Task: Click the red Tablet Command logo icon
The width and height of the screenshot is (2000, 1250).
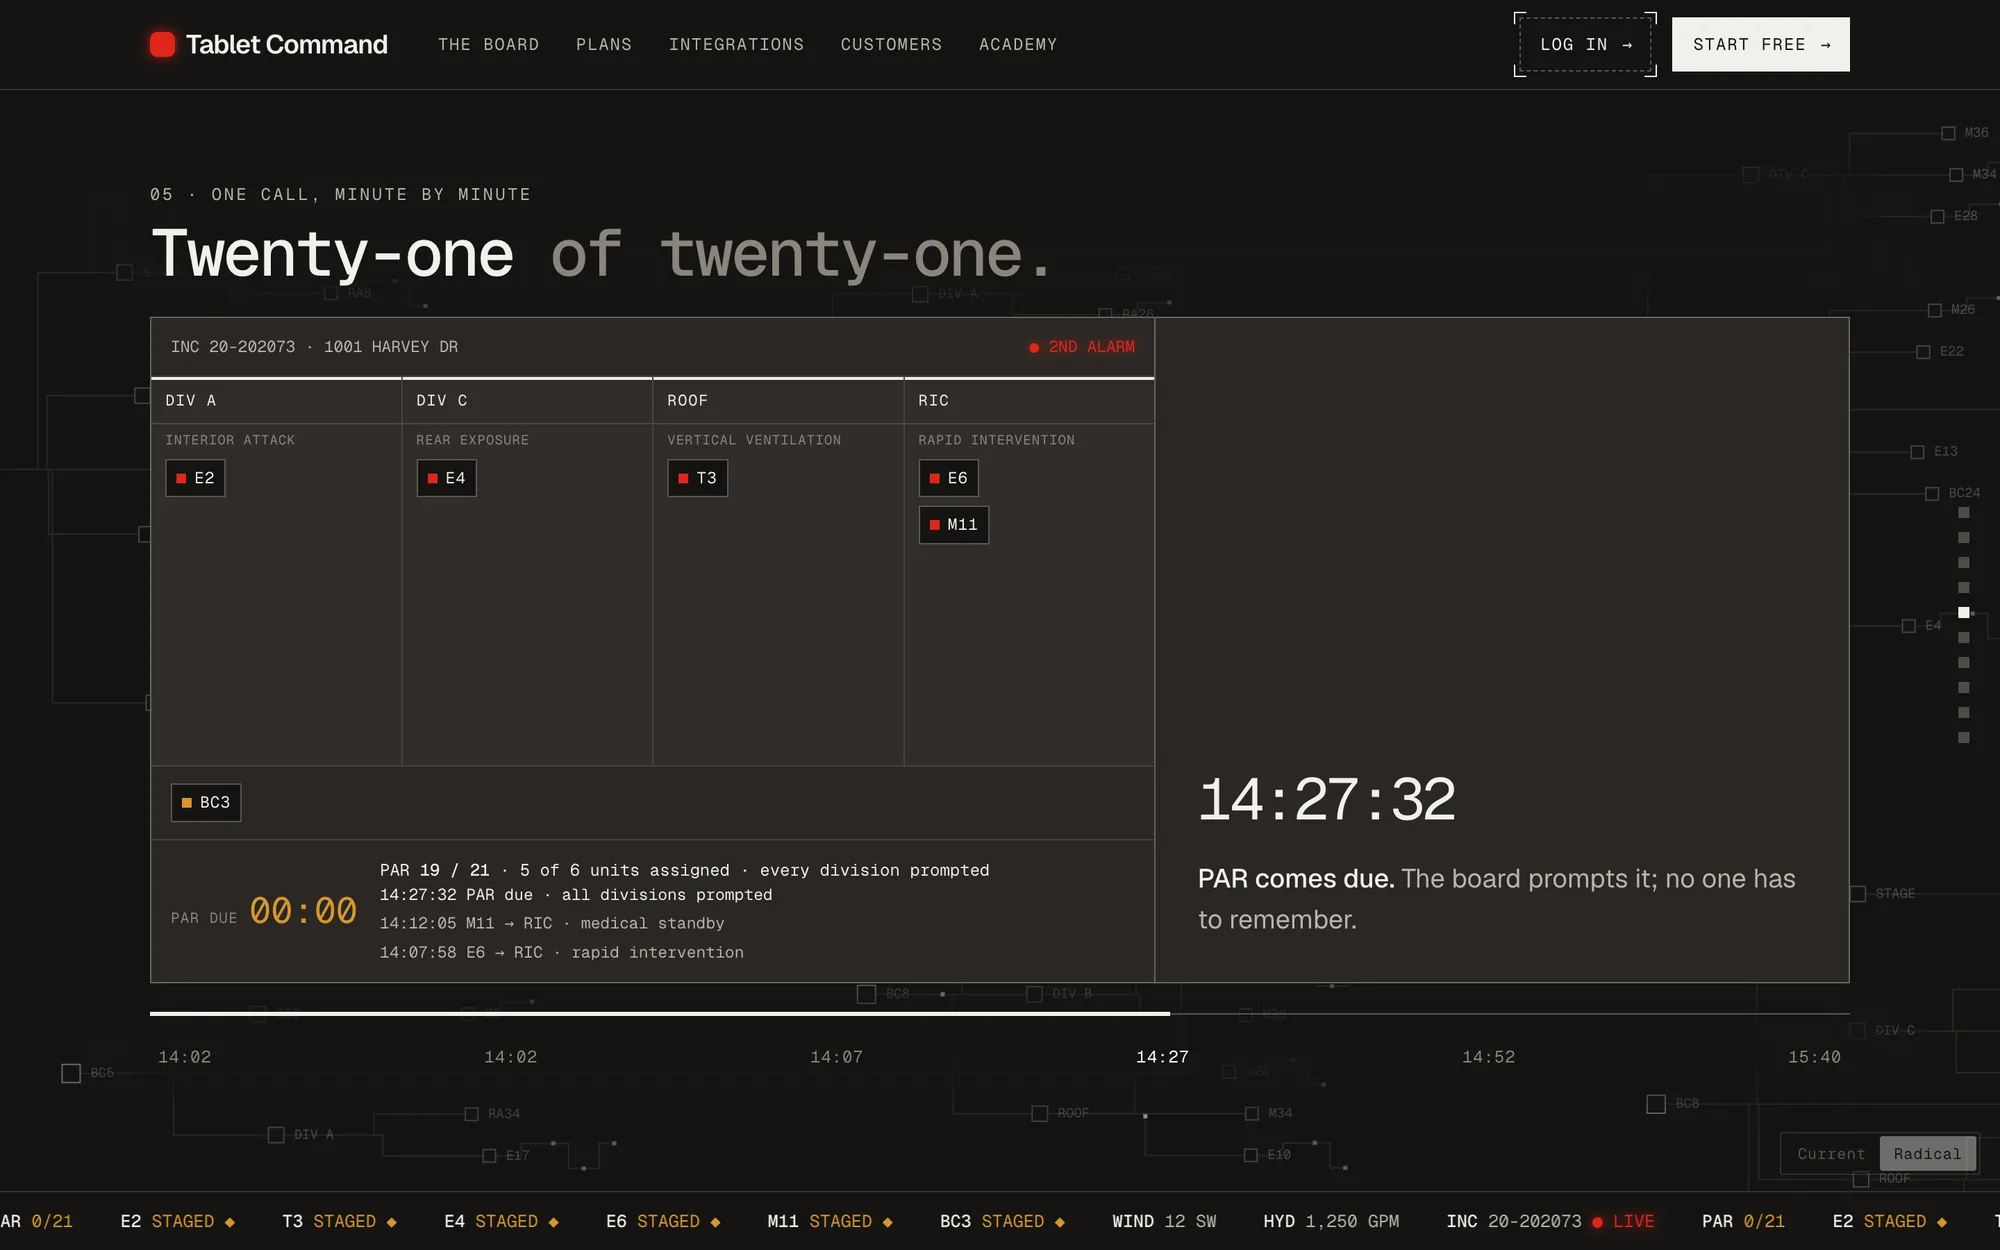Action: [x=162, y=44]
